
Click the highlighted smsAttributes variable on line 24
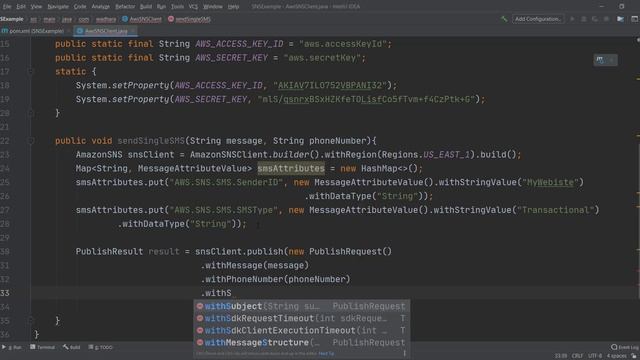(x=291, y=169)
